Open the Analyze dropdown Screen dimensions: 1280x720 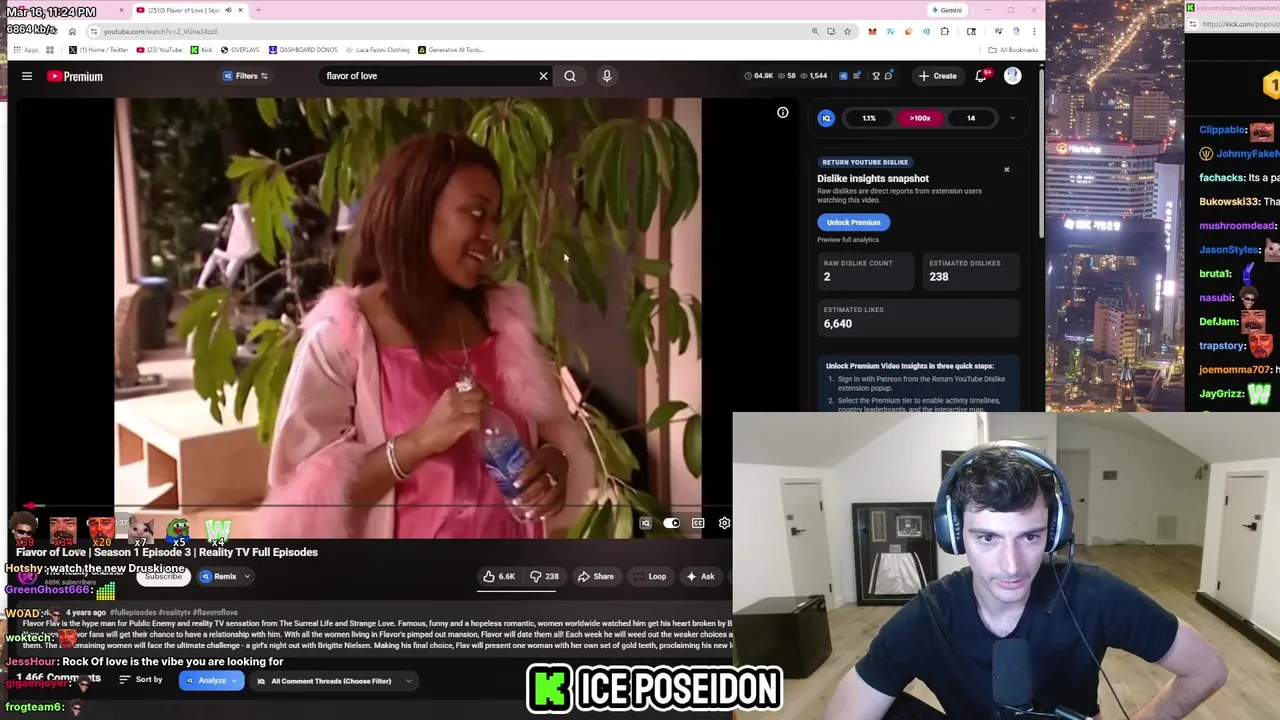pos(212,681)
